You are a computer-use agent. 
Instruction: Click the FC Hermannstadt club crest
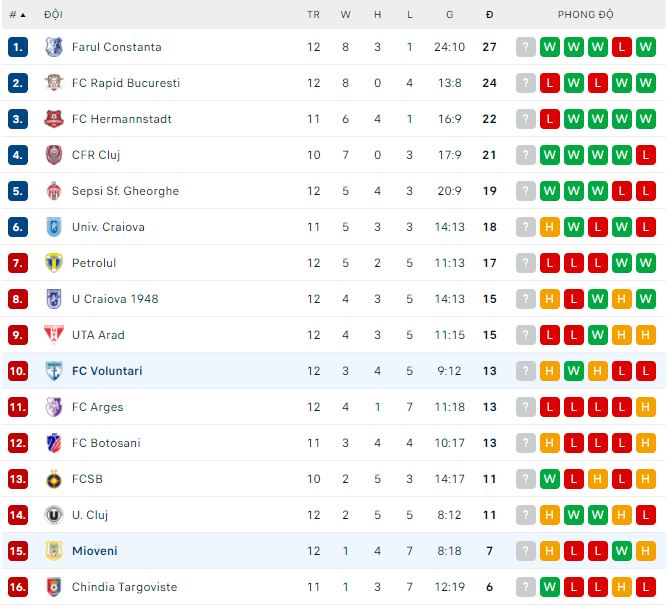pyautogui.click(x=54, y=119)
